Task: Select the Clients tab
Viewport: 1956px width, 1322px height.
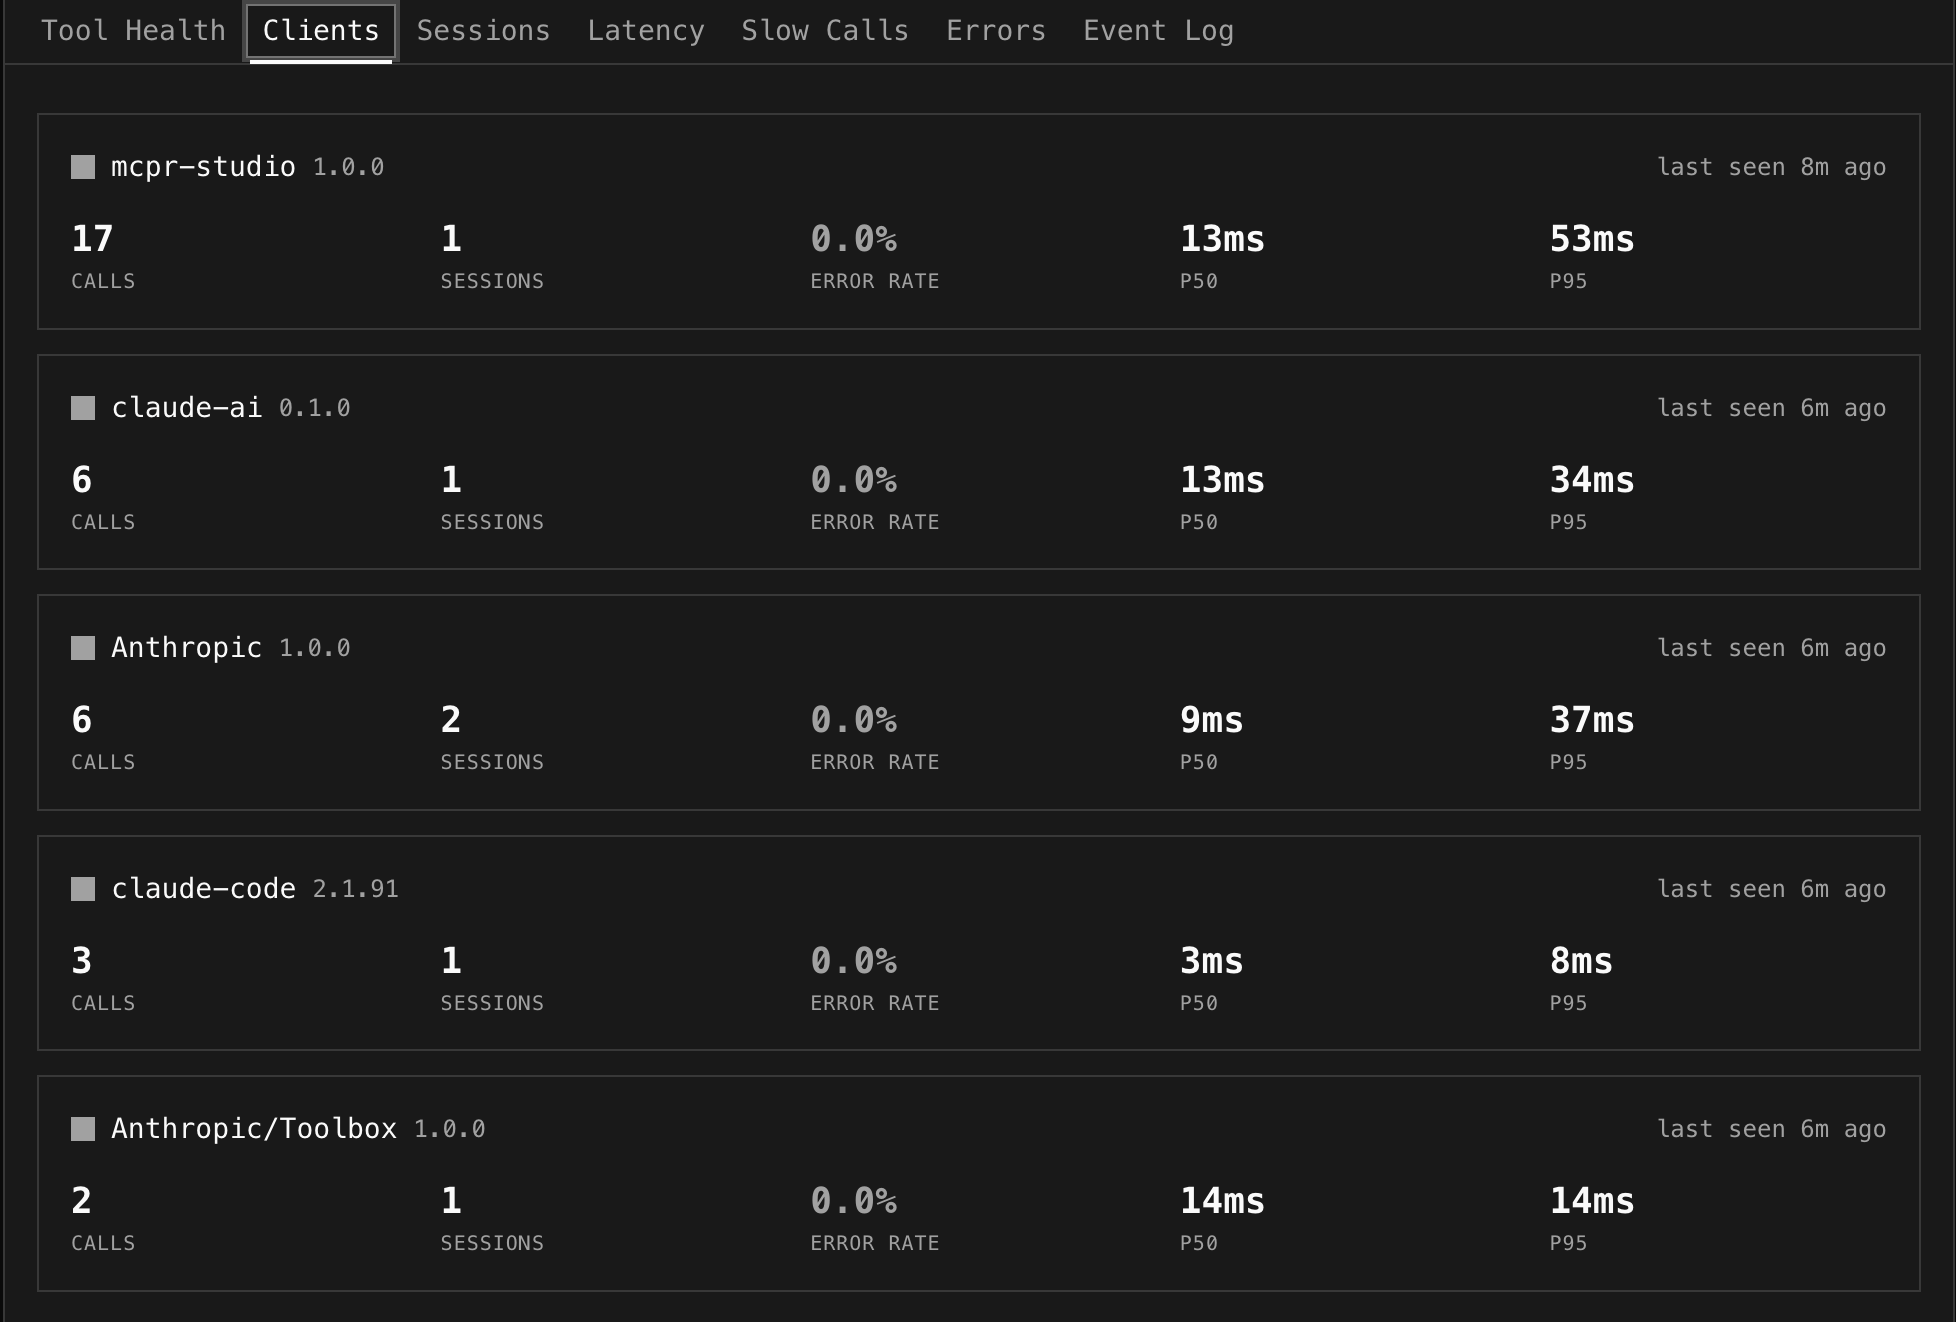Action: (x=320, y=30)
